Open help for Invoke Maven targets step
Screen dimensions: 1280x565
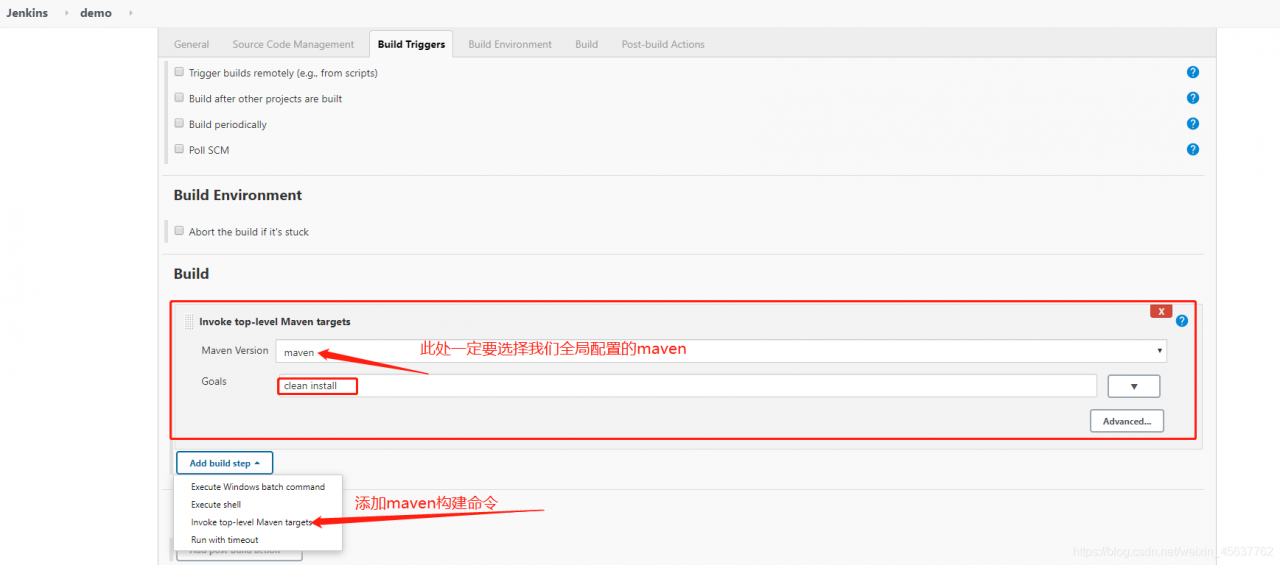tap(1182, 321)
